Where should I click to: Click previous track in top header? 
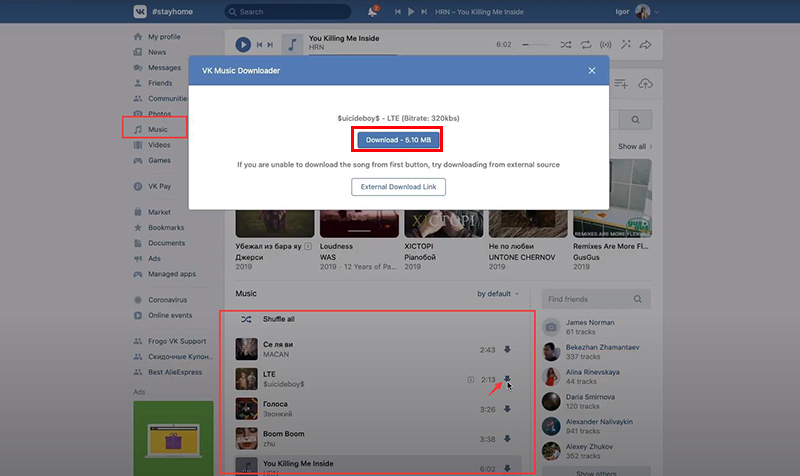tap(397, 12)
